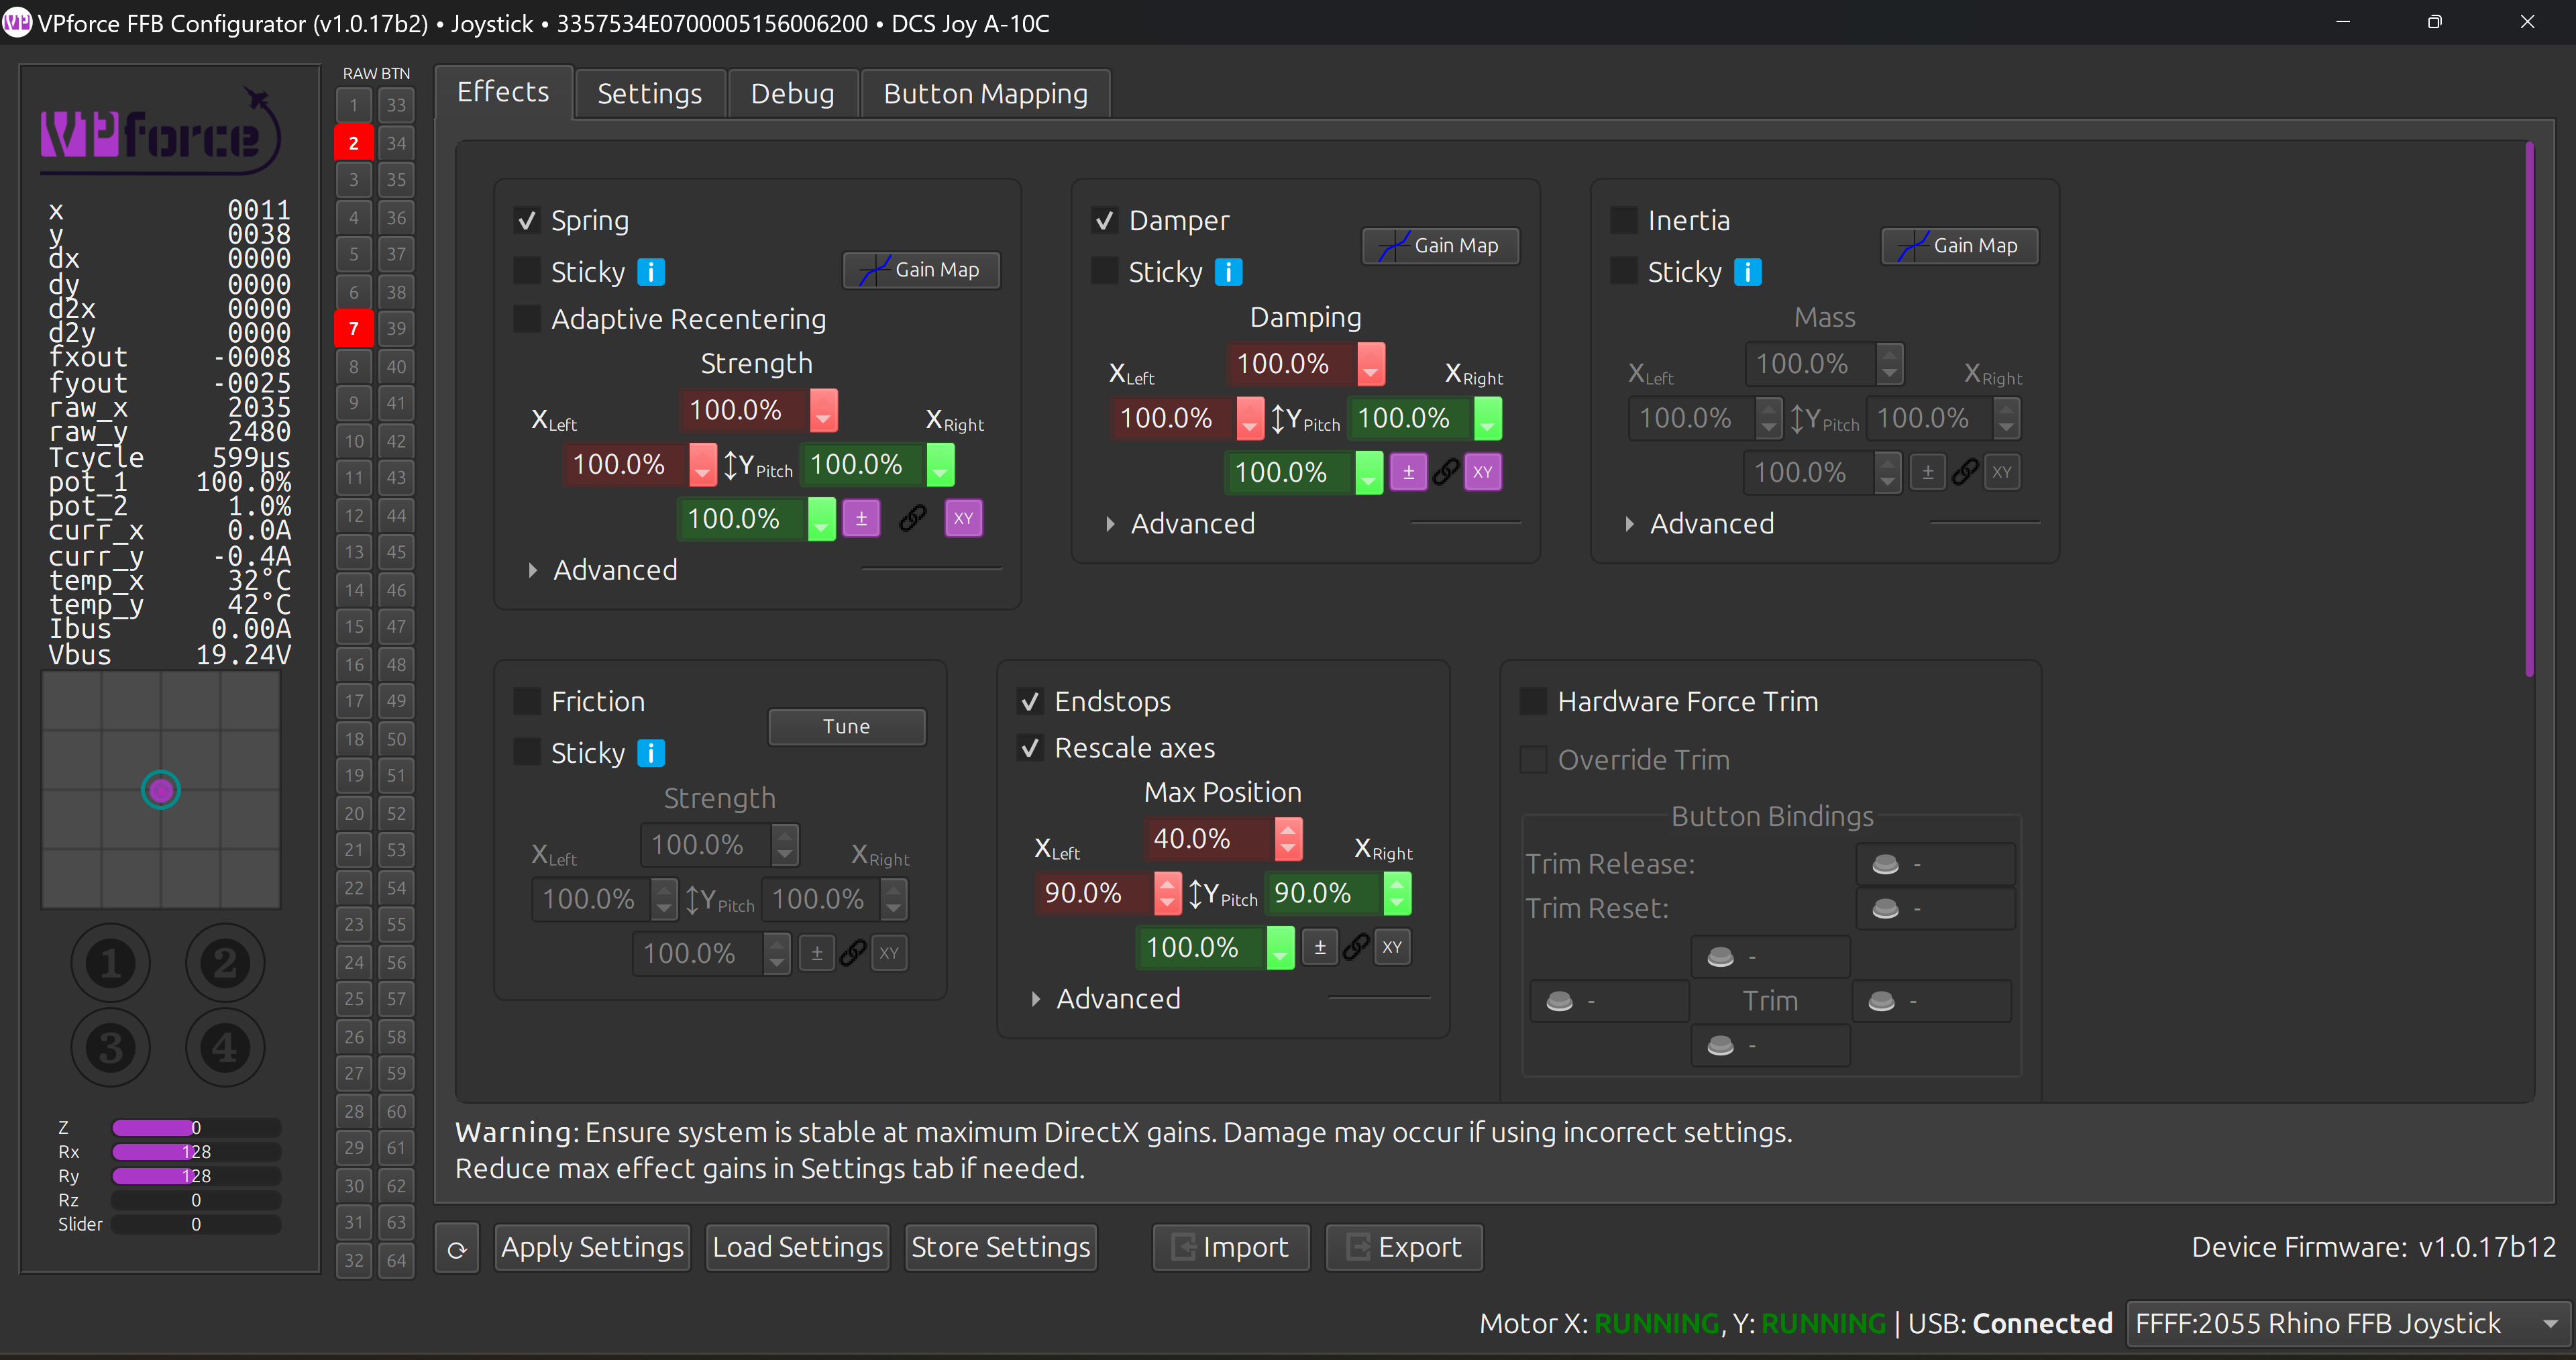2576x1360 pixels.
Task: Click the refresh icon beside Apply Settings
Action: [x=457, y=1248]
